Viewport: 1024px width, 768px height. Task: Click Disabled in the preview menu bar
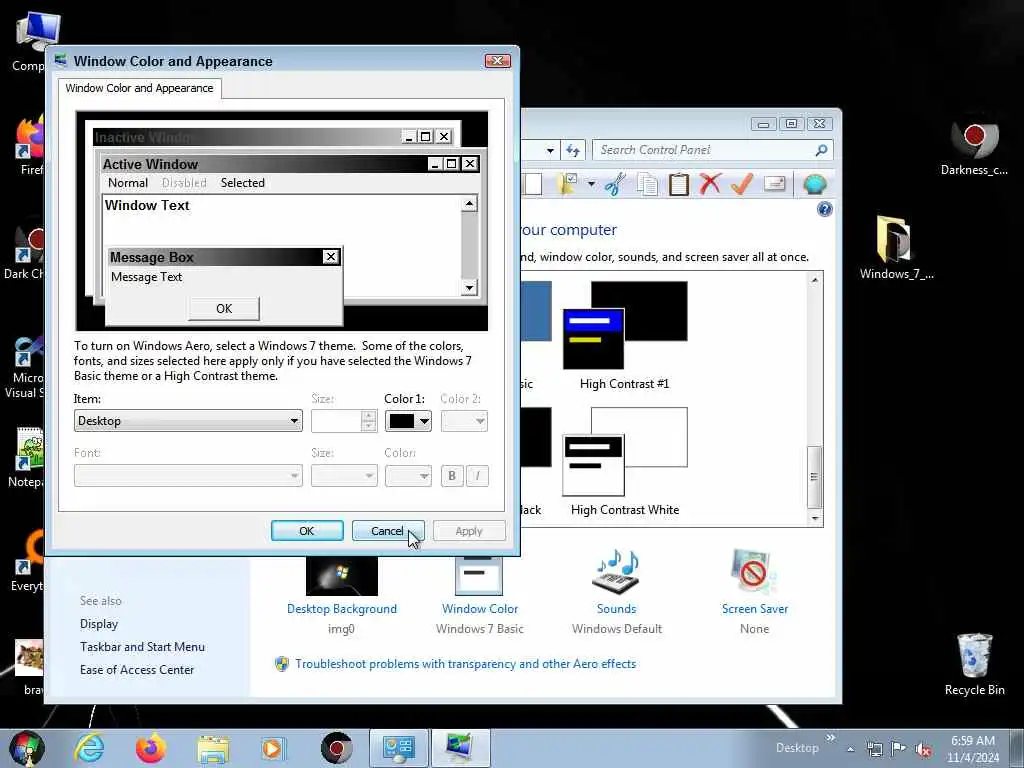[x=184, y=183]
